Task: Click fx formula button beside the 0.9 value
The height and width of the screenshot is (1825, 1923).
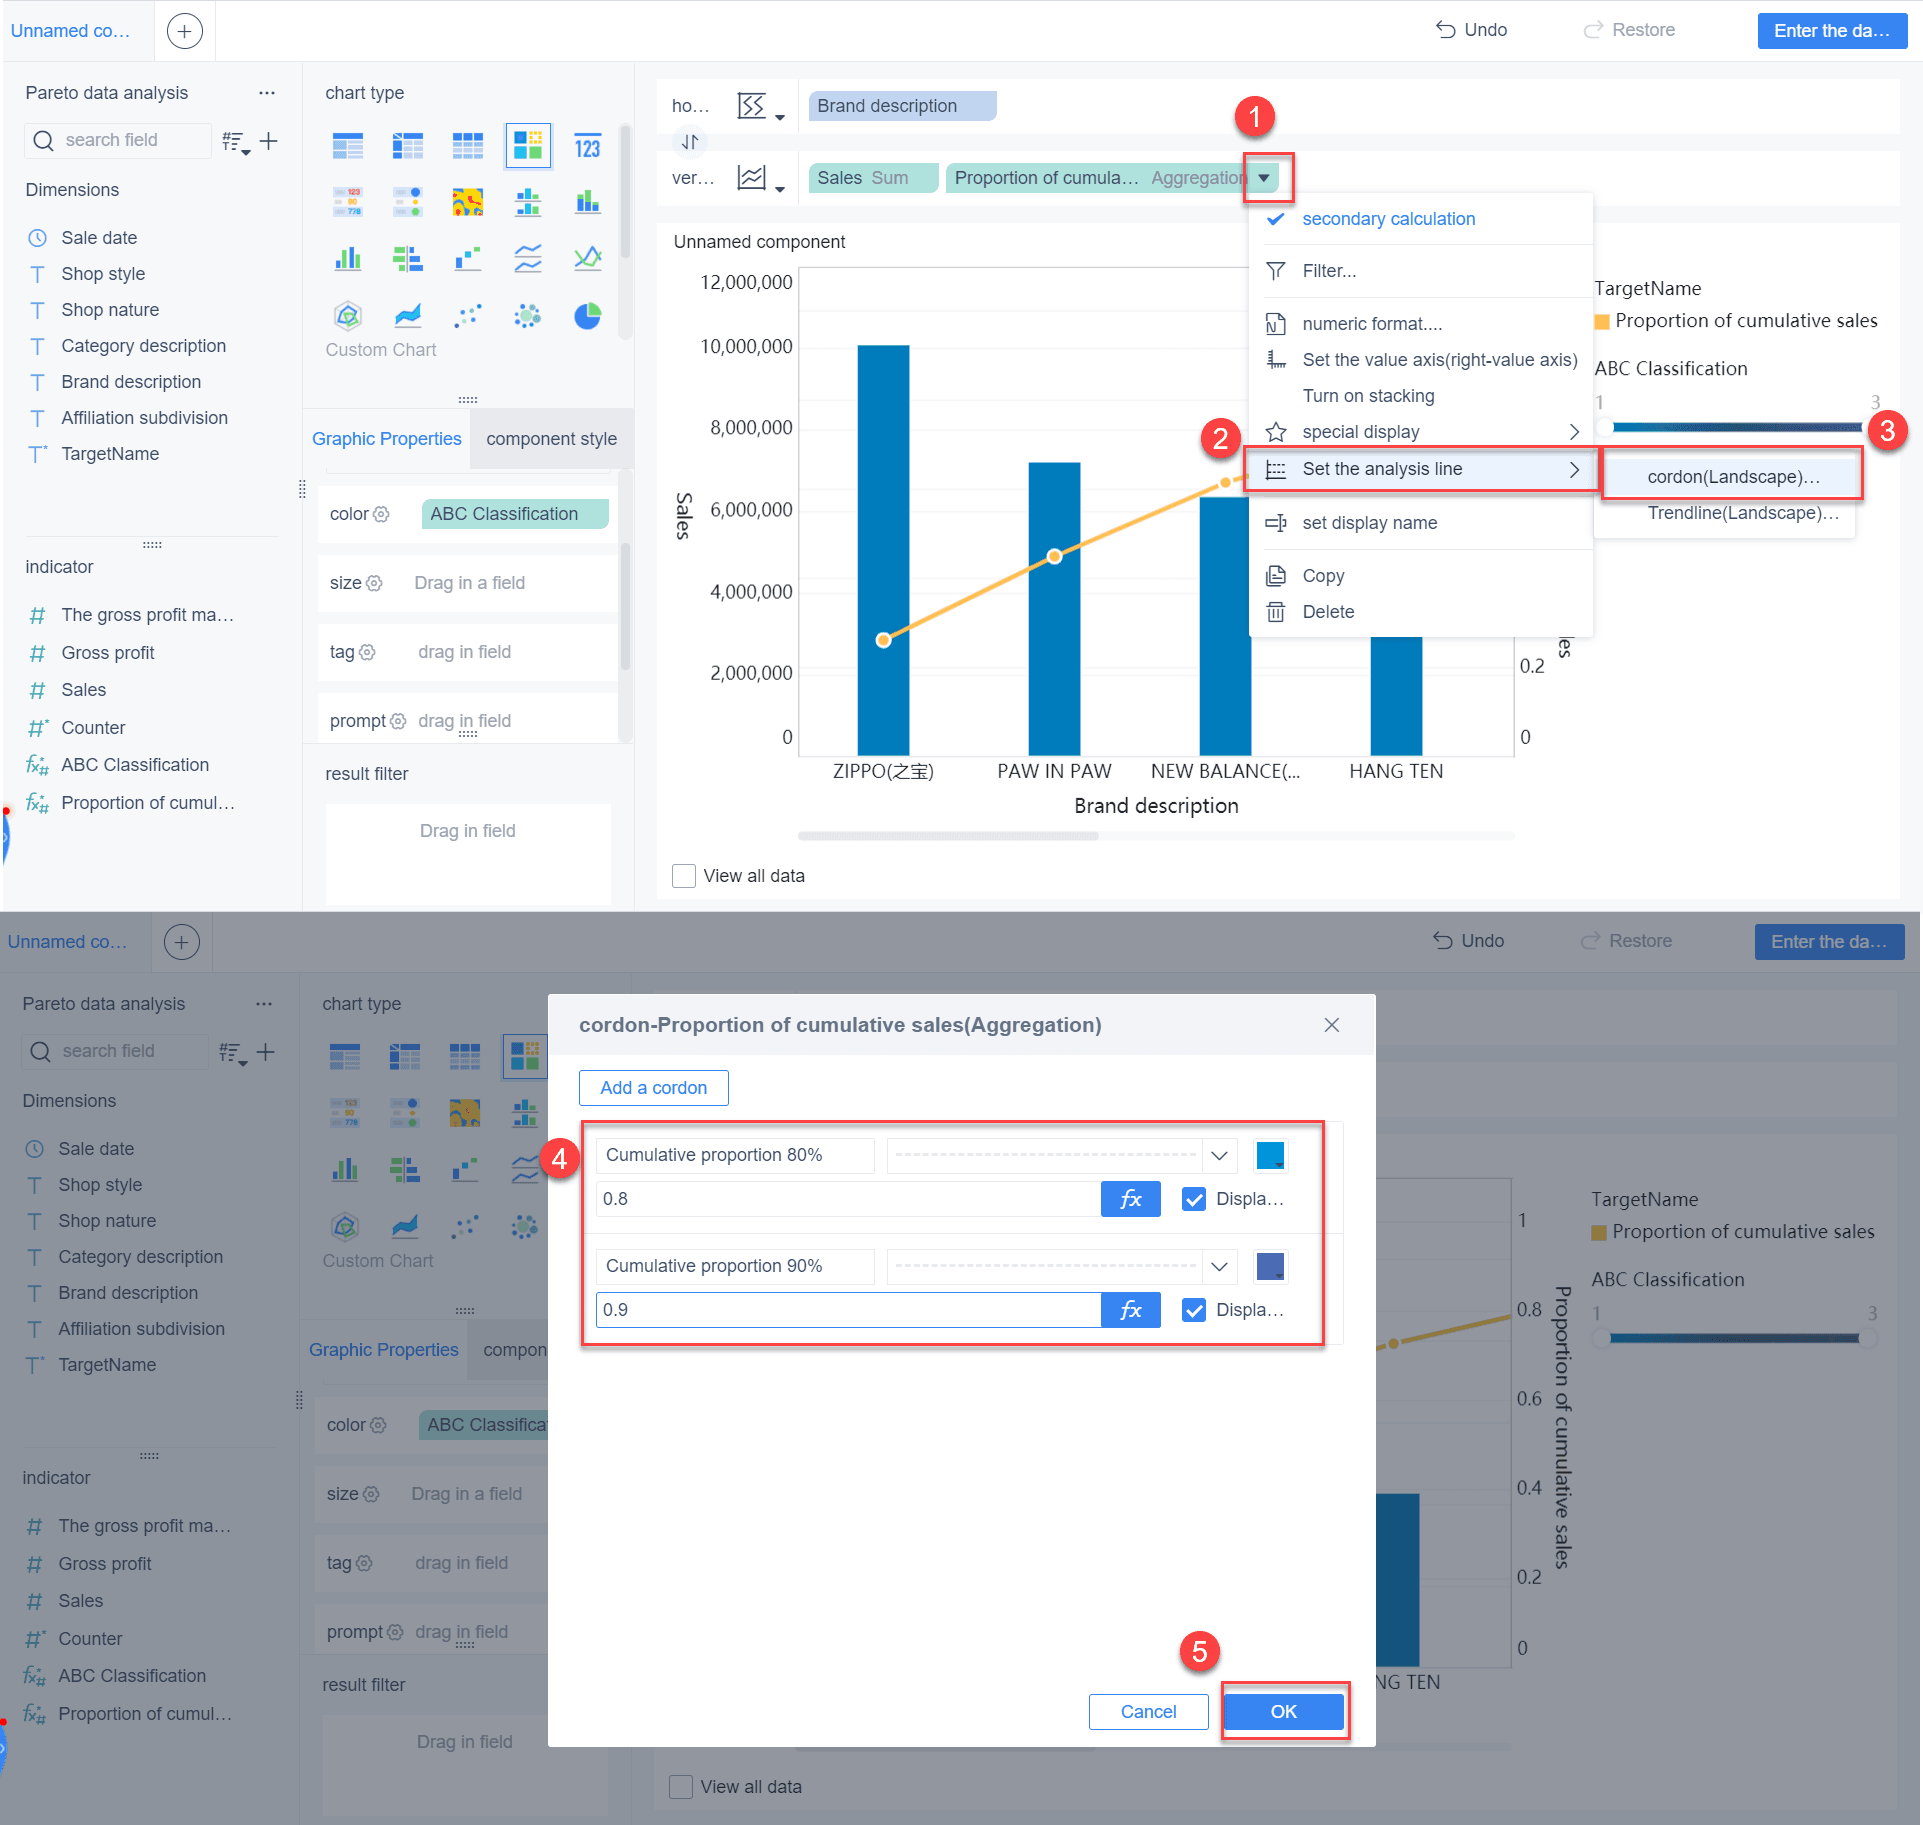Action: (x=1130, y=1310)
